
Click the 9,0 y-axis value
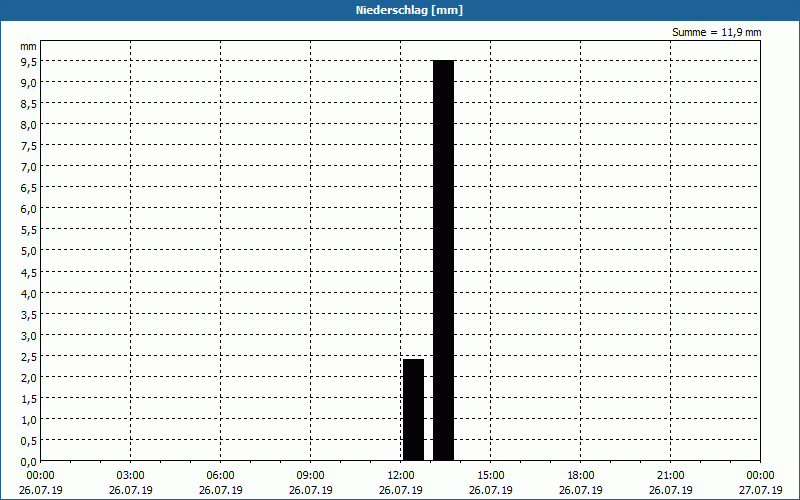[28, 83]
